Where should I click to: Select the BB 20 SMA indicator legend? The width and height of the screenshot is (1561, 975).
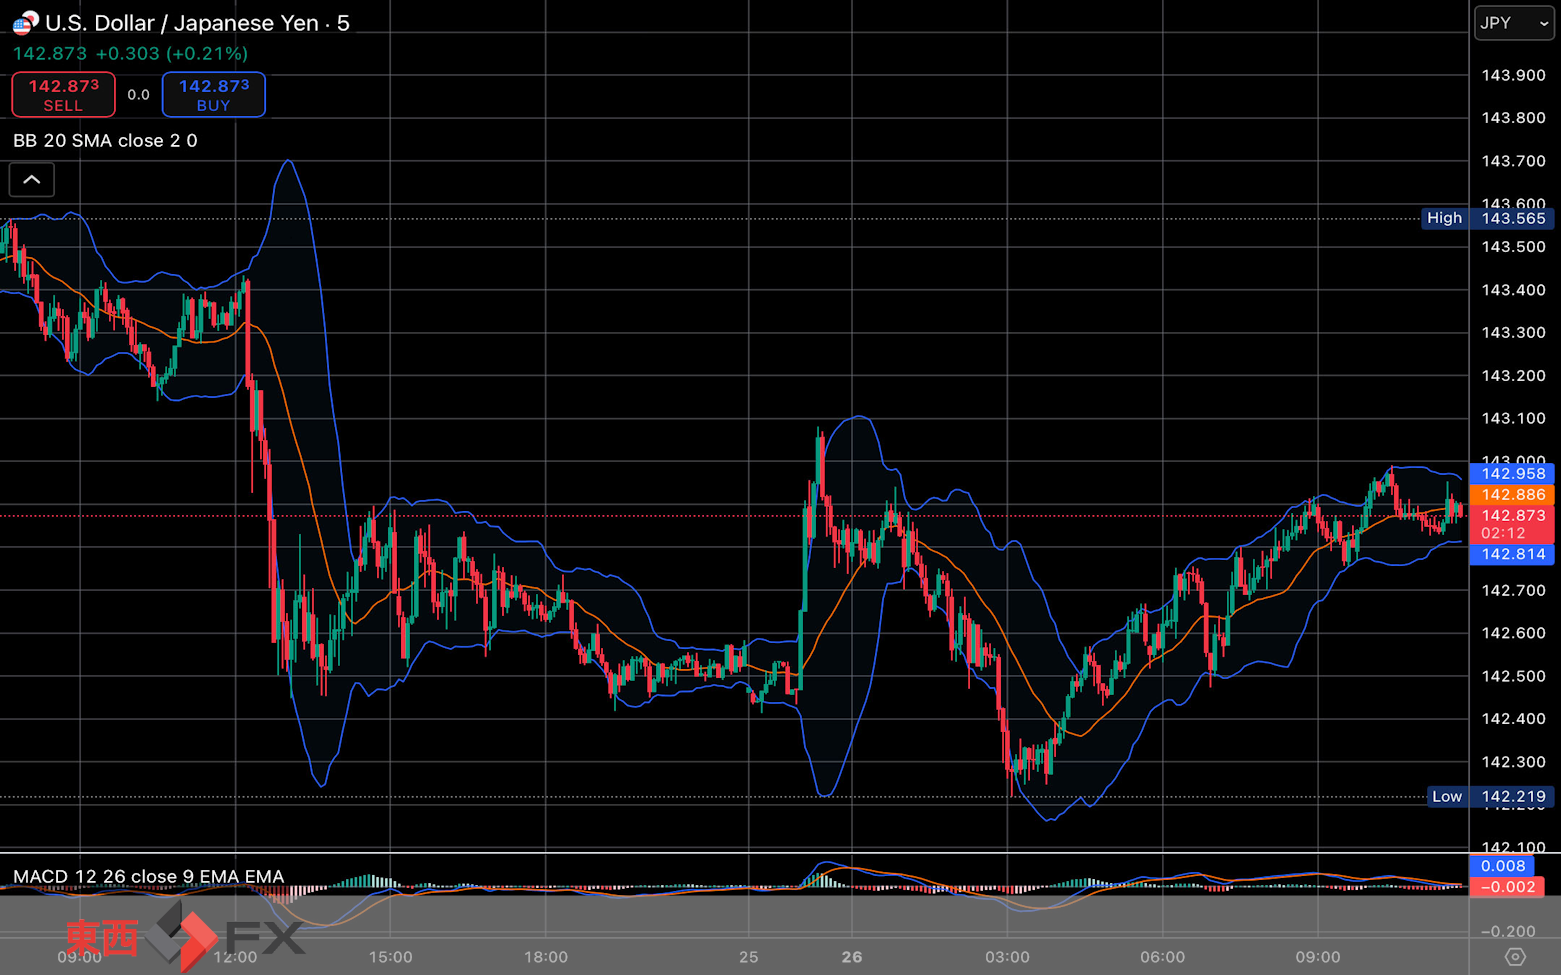(105, 141)
